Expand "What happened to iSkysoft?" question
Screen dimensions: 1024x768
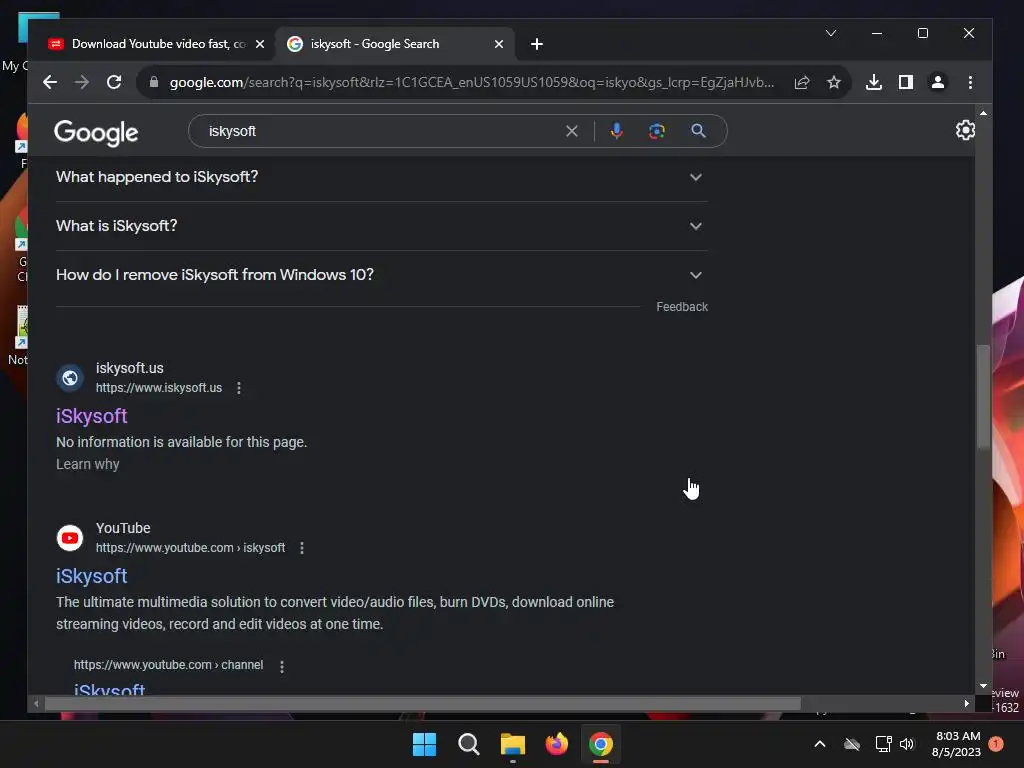tap(382, 177)
